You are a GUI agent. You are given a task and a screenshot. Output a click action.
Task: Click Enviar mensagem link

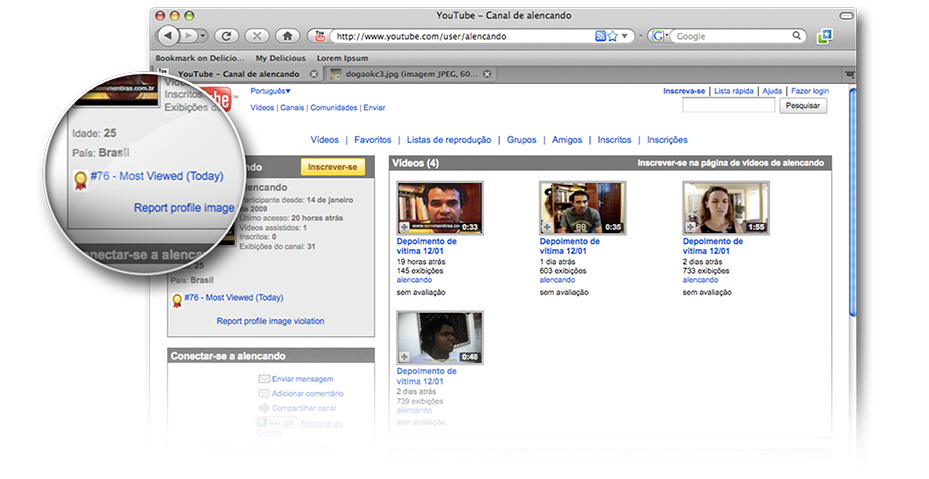click(303, 379)
